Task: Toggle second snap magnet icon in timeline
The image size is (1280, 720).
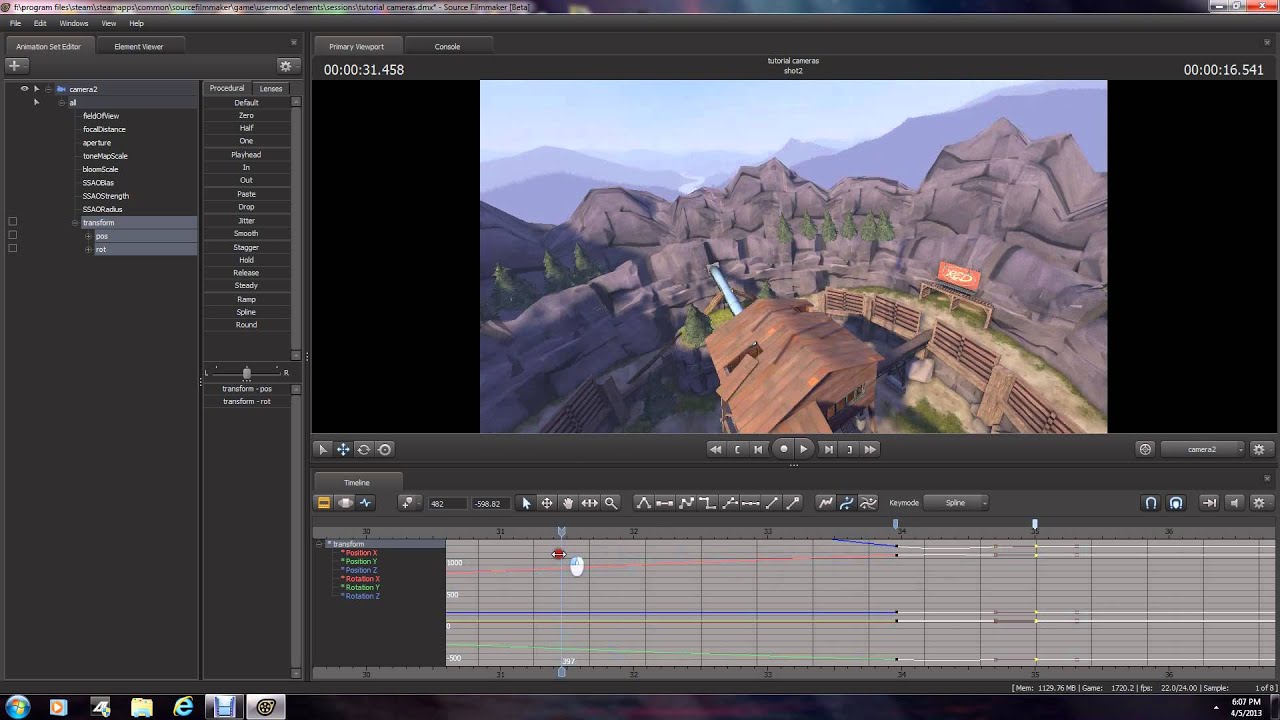Action: click(x=1176, y=503)
